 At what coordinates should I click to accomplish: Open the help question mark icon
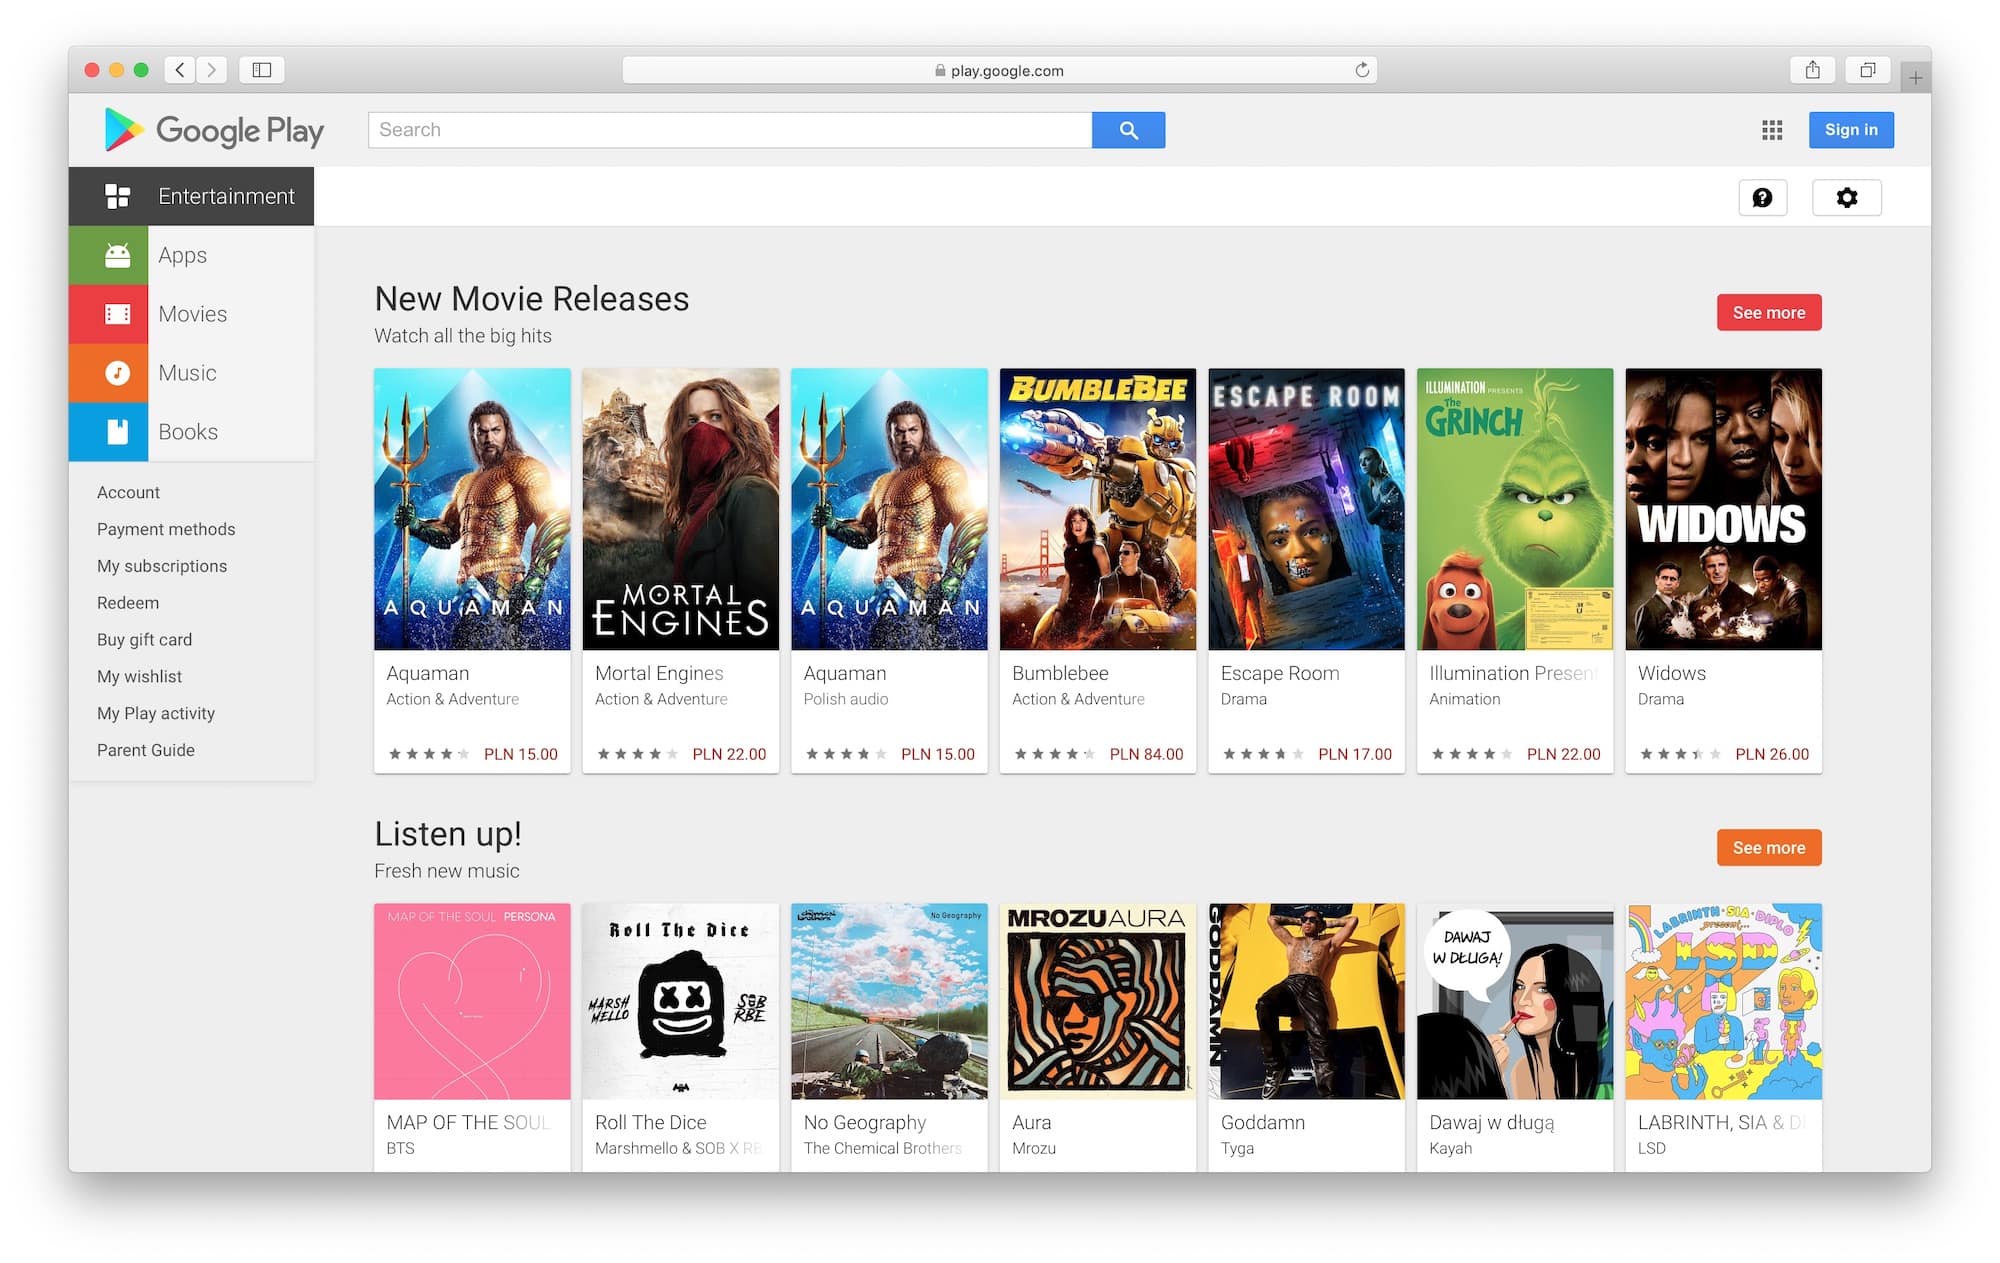pyautogui.click(x=1763, y=197)
